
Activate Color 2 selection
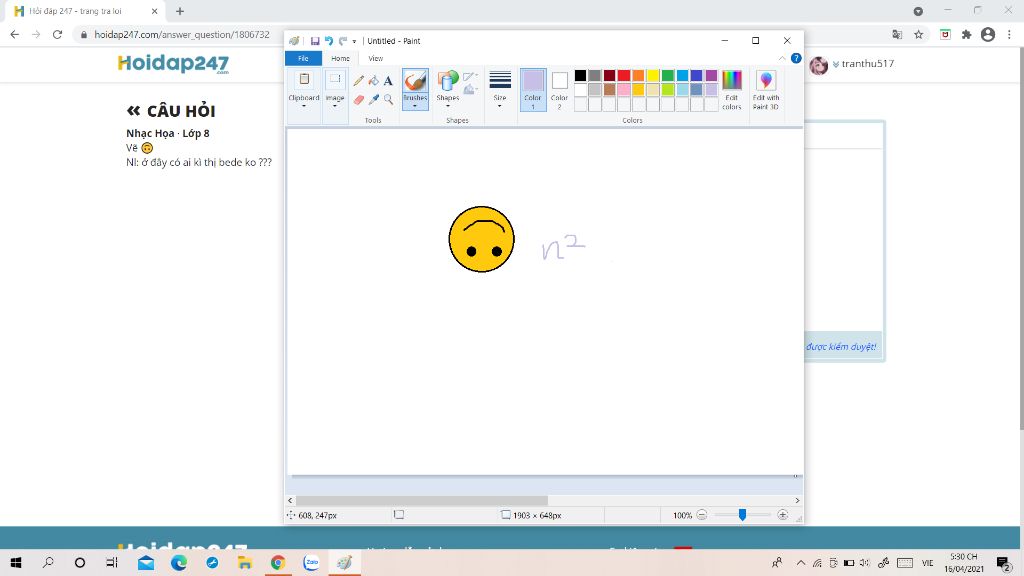(x=560, y=89)
